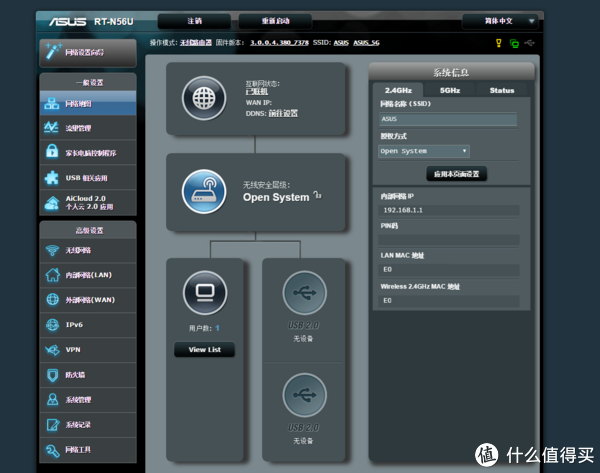The width and height of the screenshot is (600, 473).
Task: Open the VPN settings icon
Action: click(52, 349)
